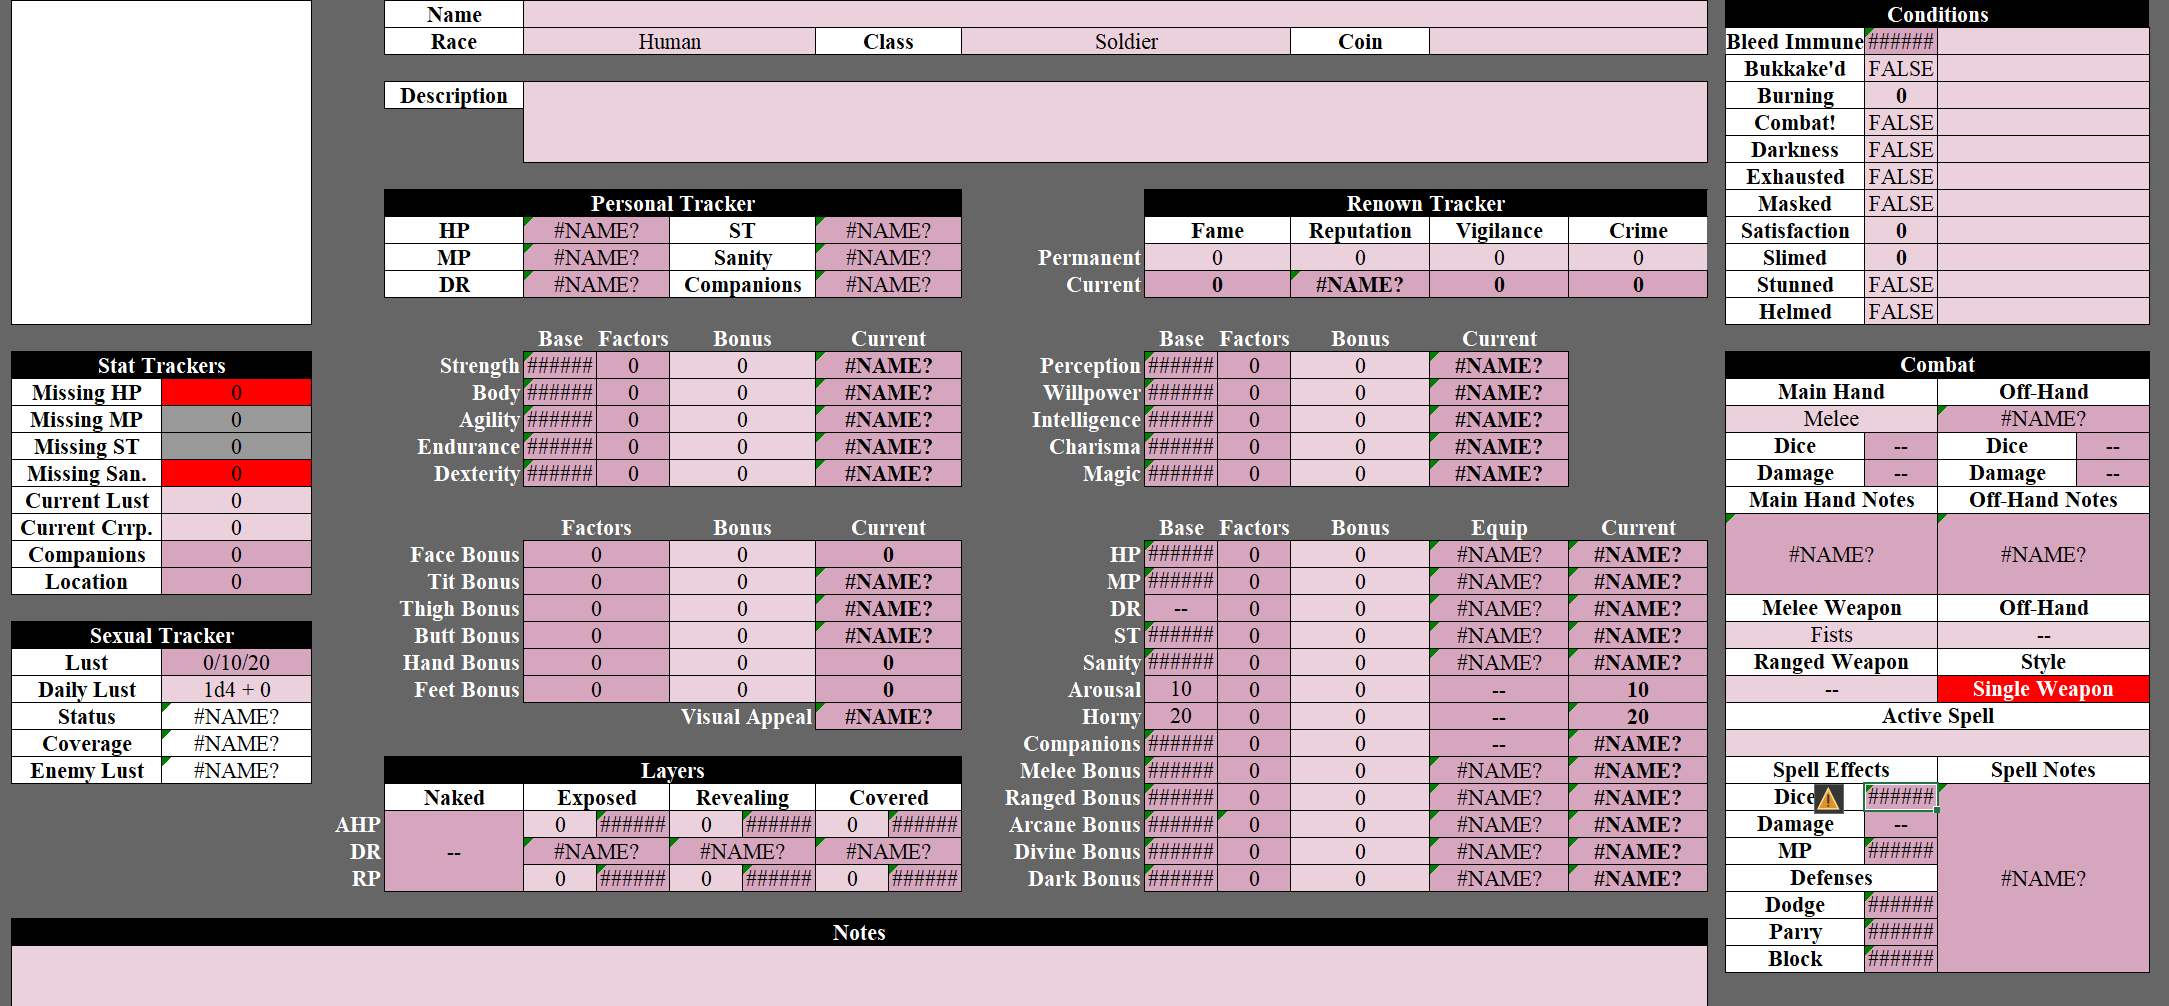The image size is (2169, 1006).
Task: Click into the Description text area
Action: 1115,122
